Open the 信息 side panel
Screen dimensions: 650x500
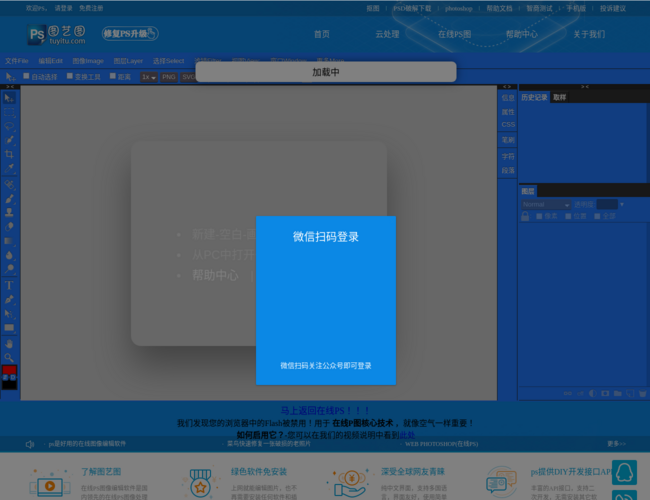click(x=508, y=98)
